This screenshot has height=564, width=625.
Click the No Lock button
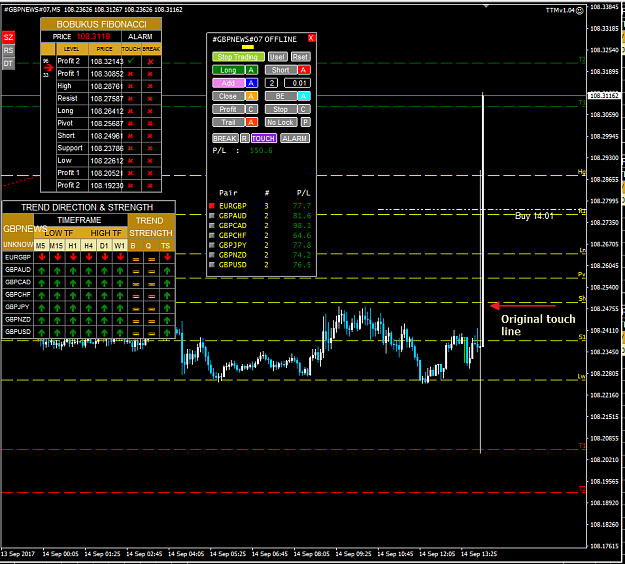pyautogui.click(x=281, y=122)
